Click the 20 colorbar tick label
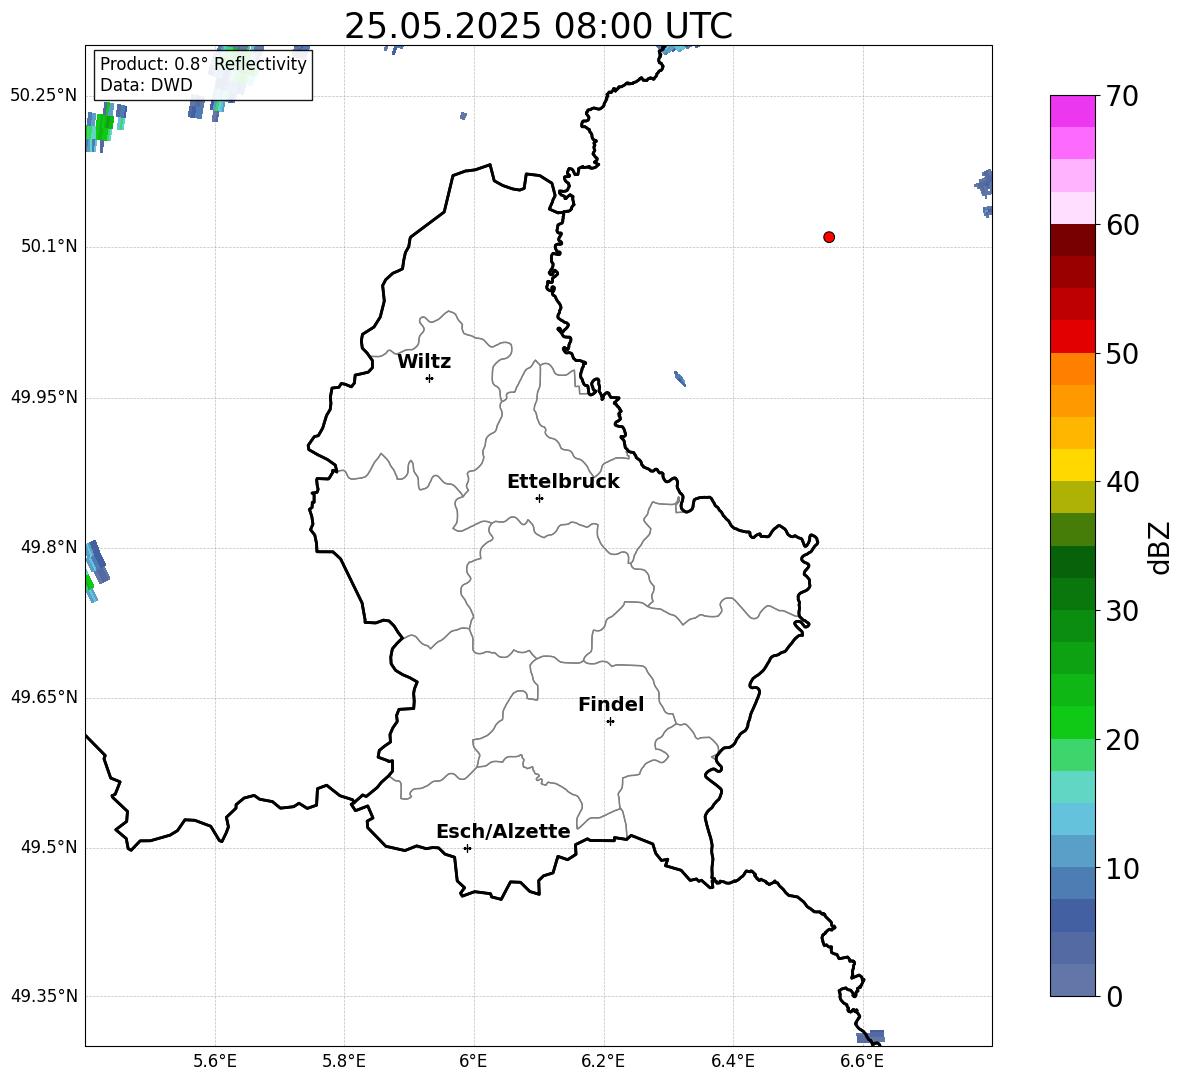This screenshot has height=1081, width=1184. tap(1122, 739)
